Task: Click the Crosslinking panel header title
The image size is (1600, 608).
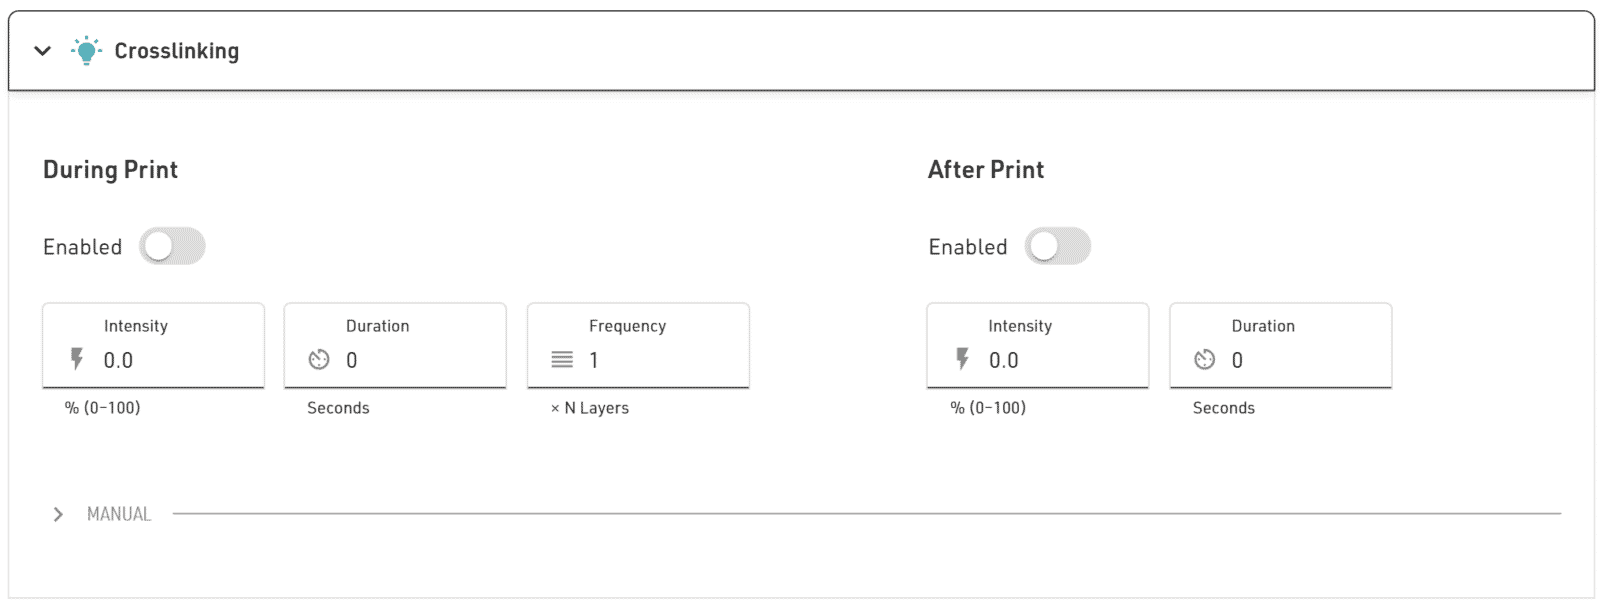Action: click(x=177, y=51)
